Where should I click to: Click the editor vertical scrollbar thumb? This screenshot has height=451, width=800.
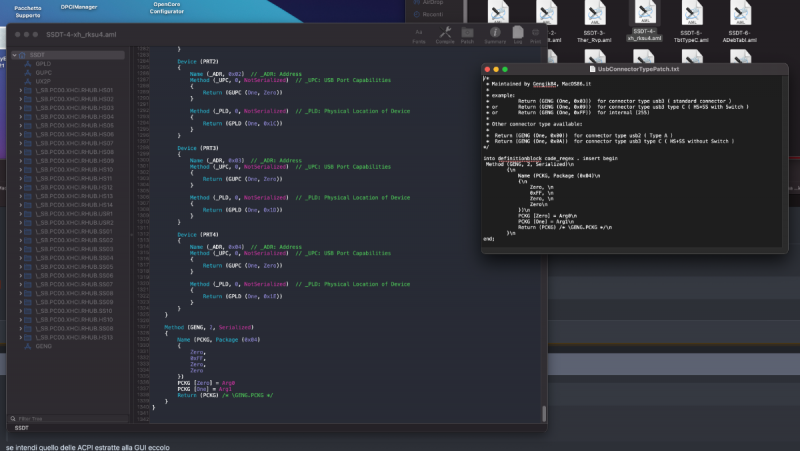click(544, 413)
